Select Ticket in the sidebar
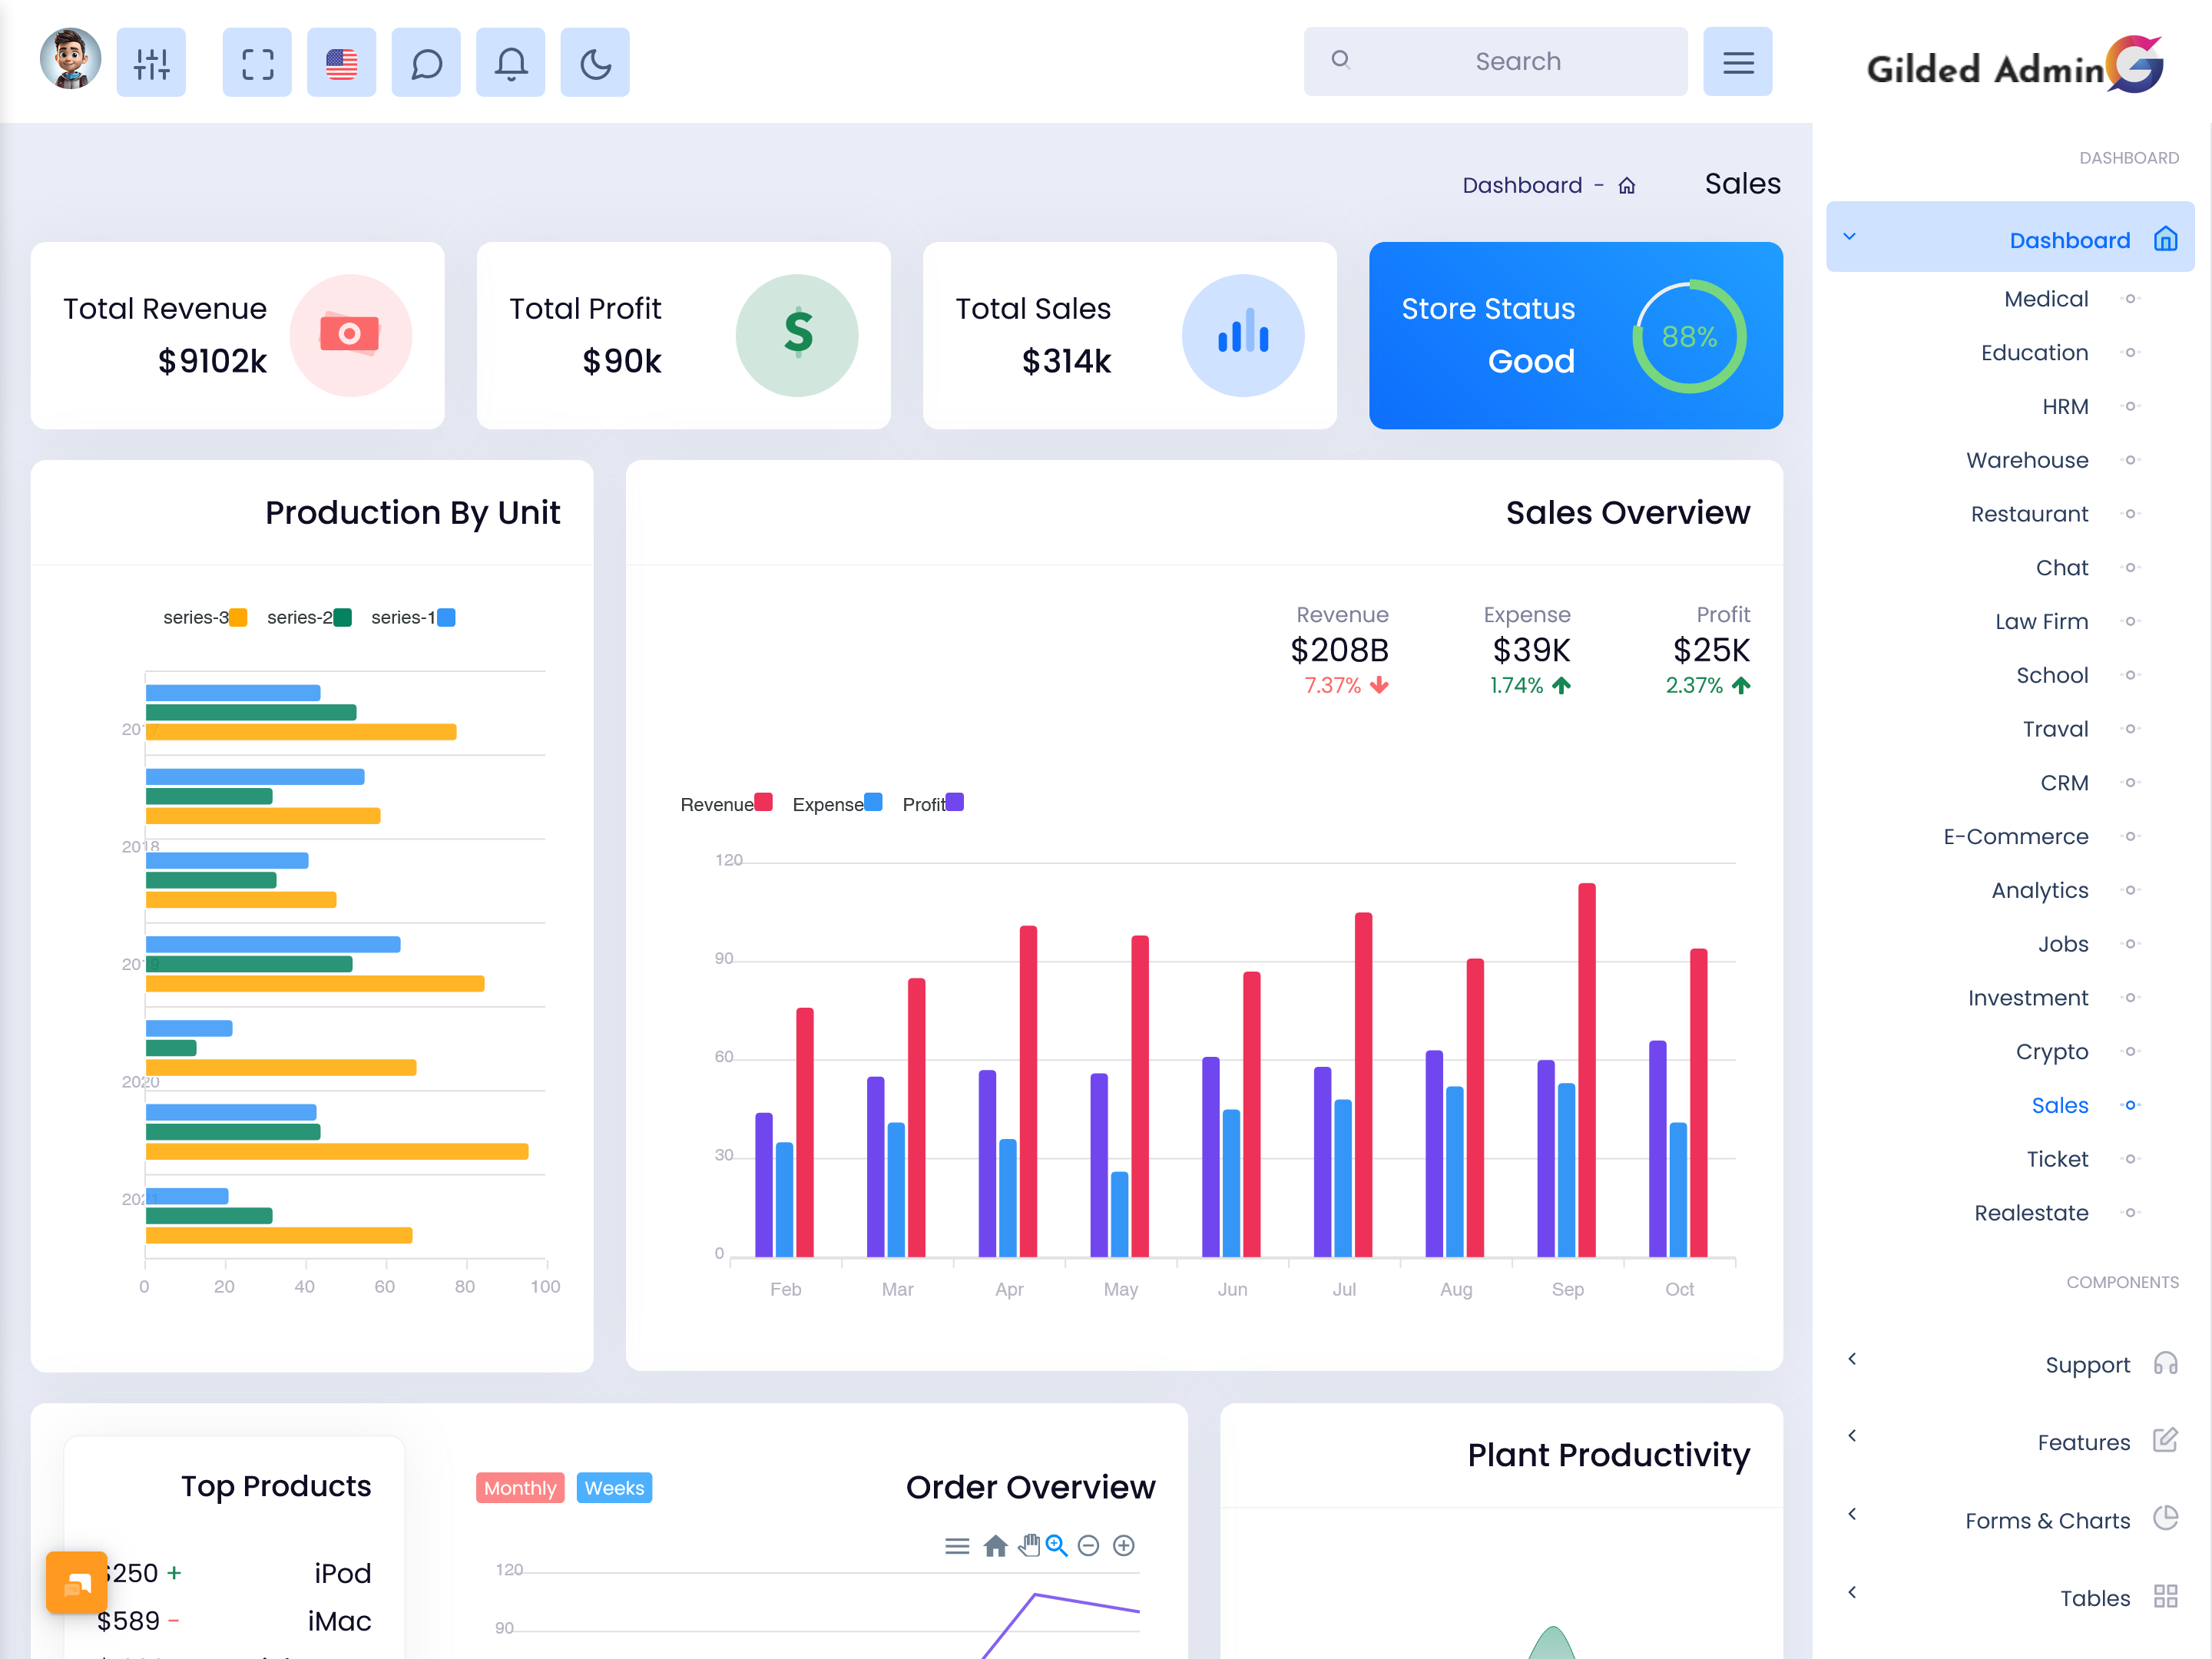Viewport: 2212px width, 1659px height. pyautogui.click(x=2057, y=1159)
